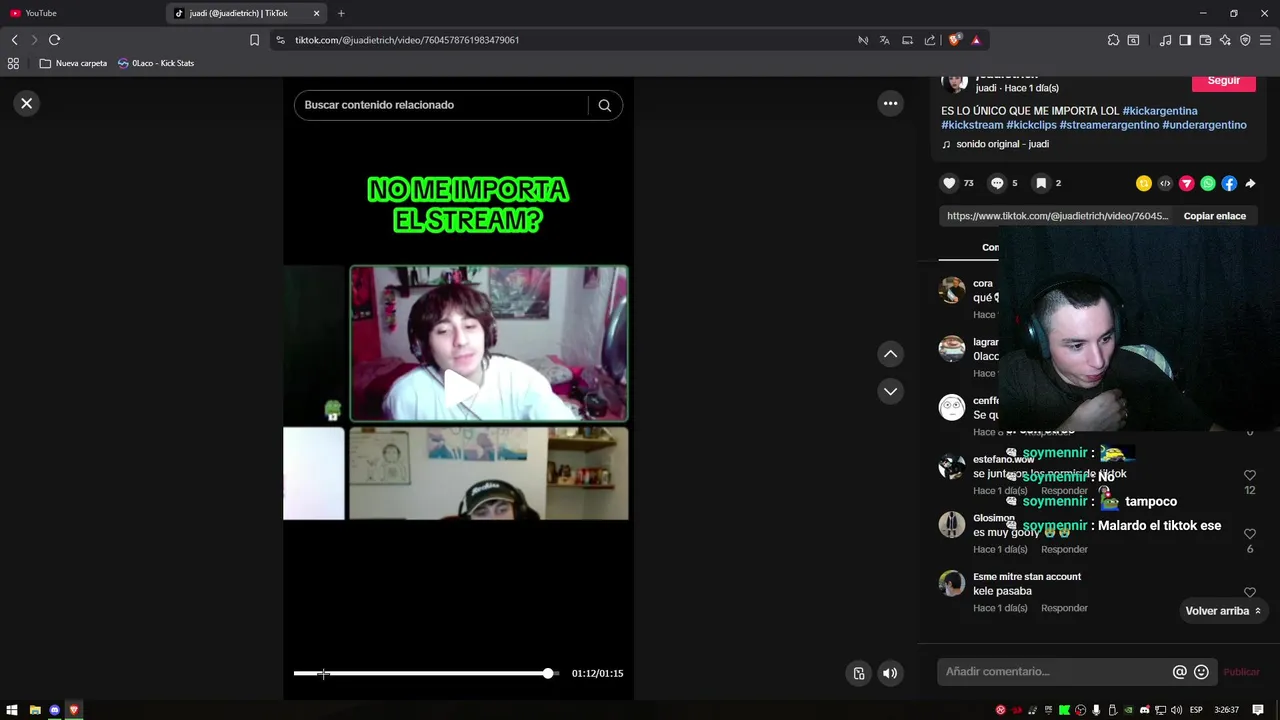Toggle the browser sidebar panel
The width and height of the screenshot is (1280, 720).
[x=1185, y=40]
